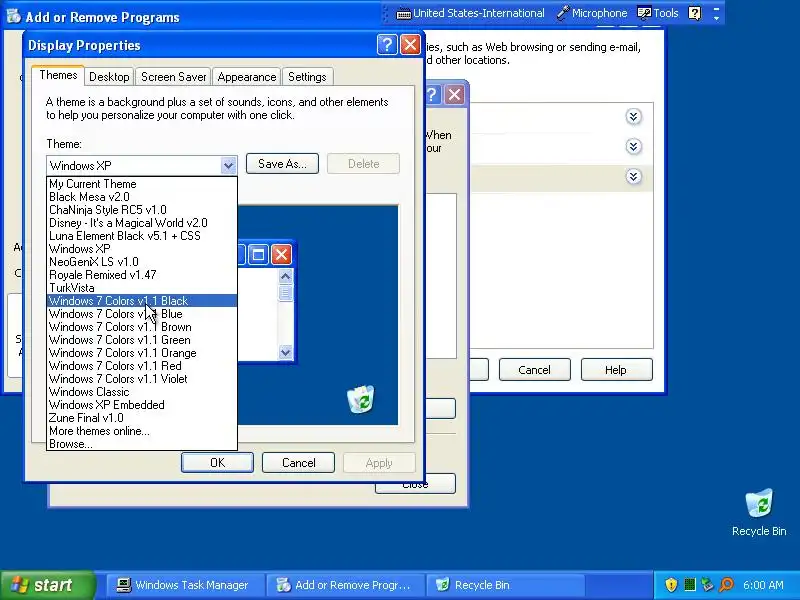Click the Recycle Bin desktop icon
Viewport: 800px width, 600px height.
[x=759, y=513]
